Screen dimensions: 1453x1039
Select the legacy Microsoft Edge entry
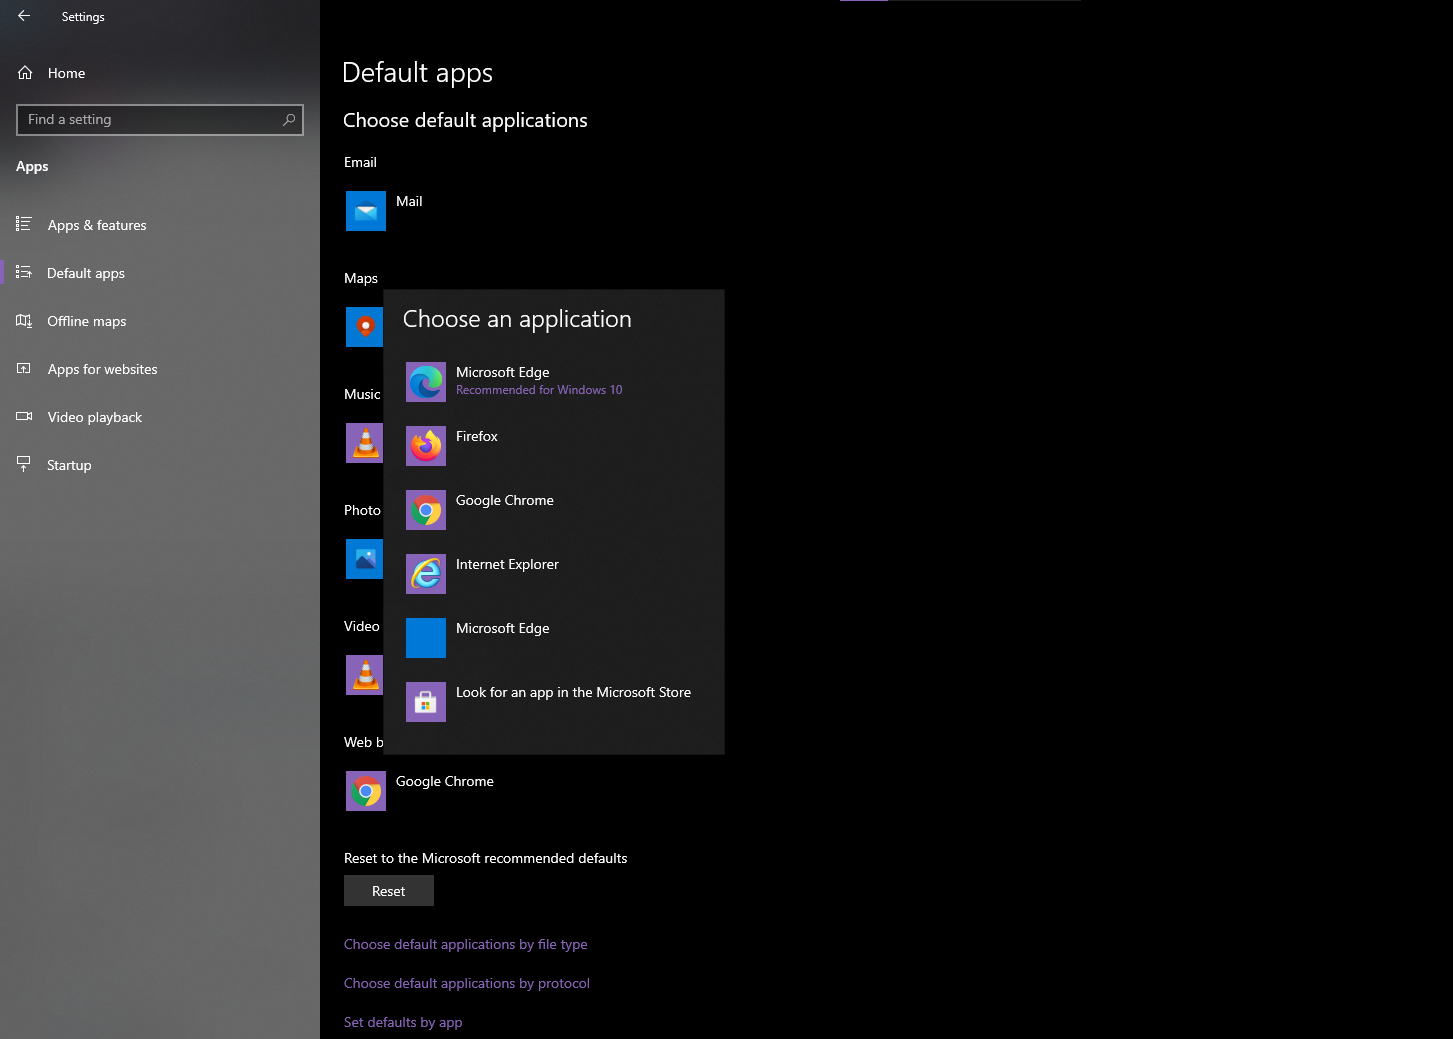502,637
